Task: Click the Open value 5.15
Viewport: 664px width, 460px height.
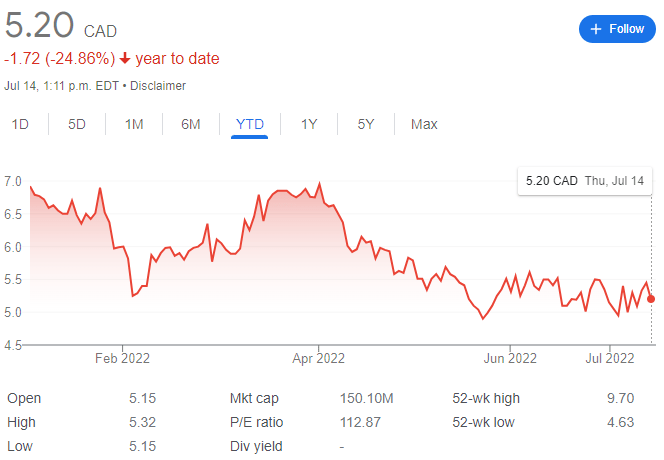Action: click(x=142, y=398)
